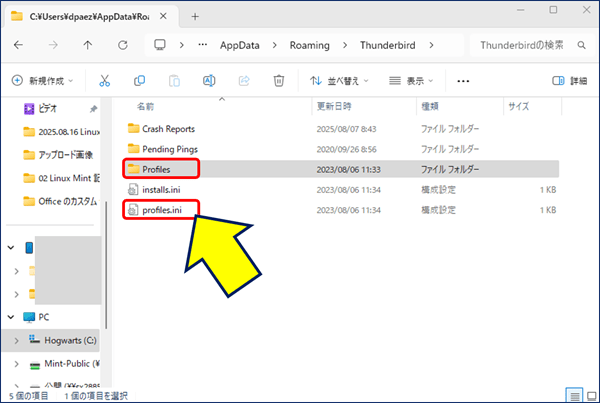
Task: Go up one folder level
Action: 88,45
